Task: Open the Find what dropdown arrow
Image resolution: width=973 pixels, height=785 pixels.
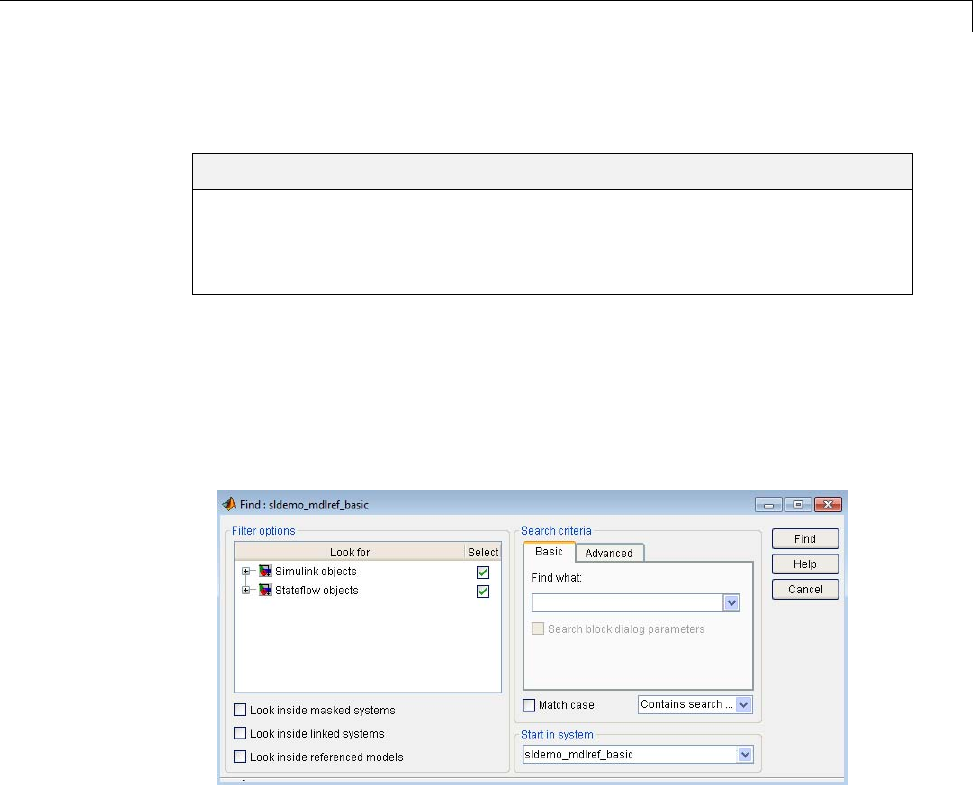Action: [732, 603]
